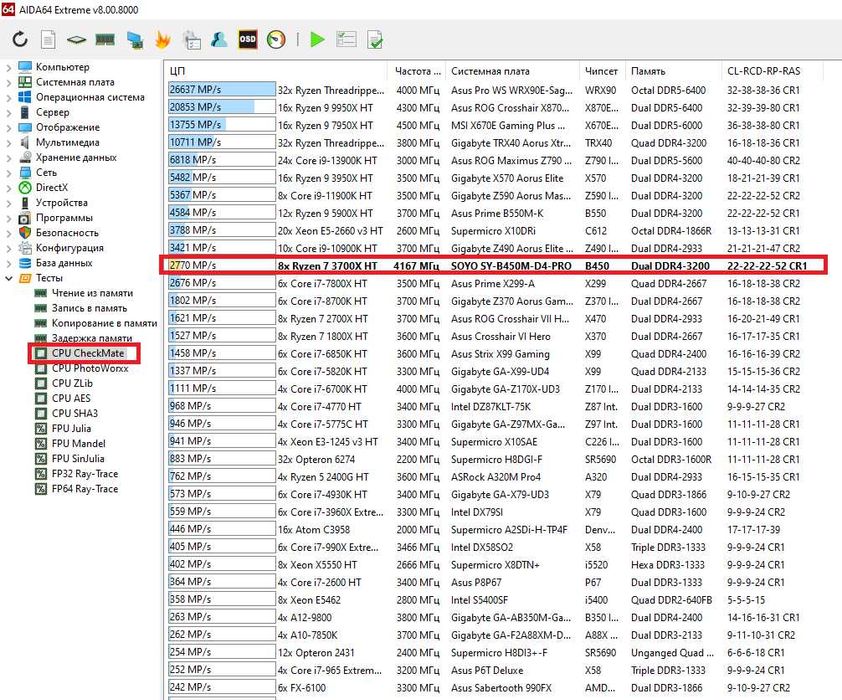Image resolution: width=842 pixels, height=700 pixels.
Task: Sort by CL-RCD-RP-RAS column header
Action: tap(771, 71)
